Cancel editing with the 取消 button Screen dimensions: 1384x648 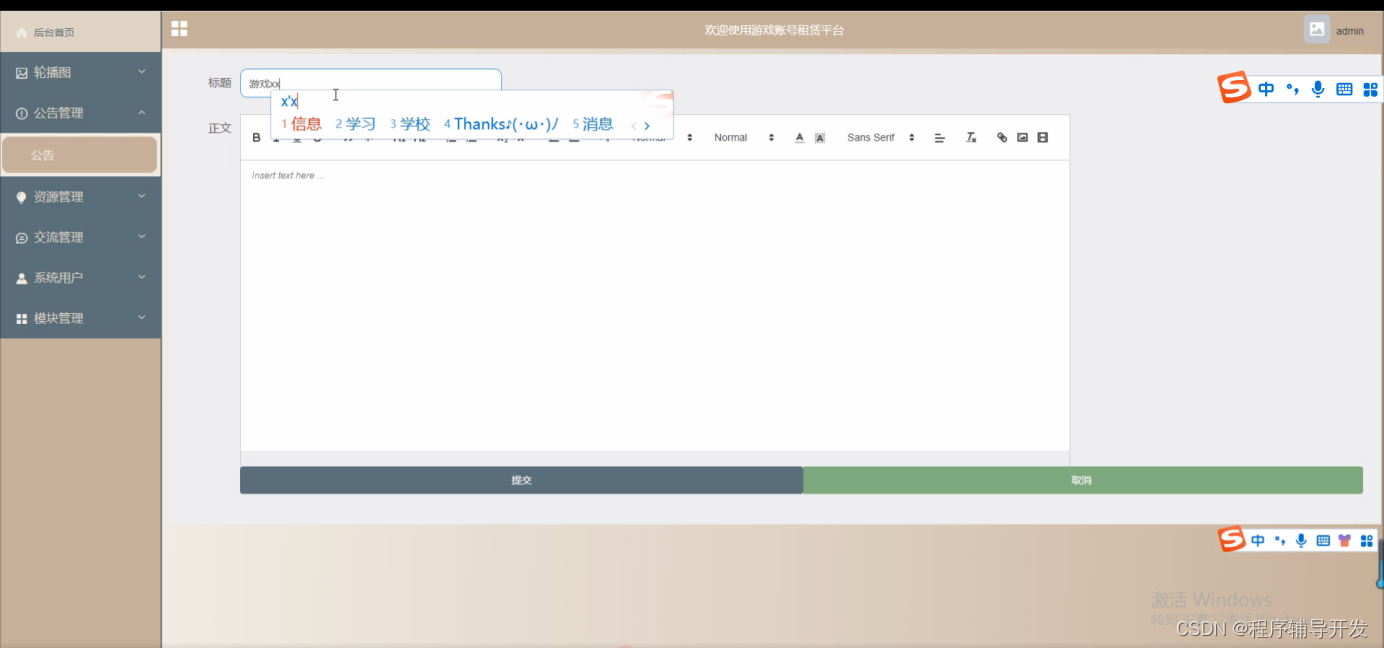[1082, 480]
